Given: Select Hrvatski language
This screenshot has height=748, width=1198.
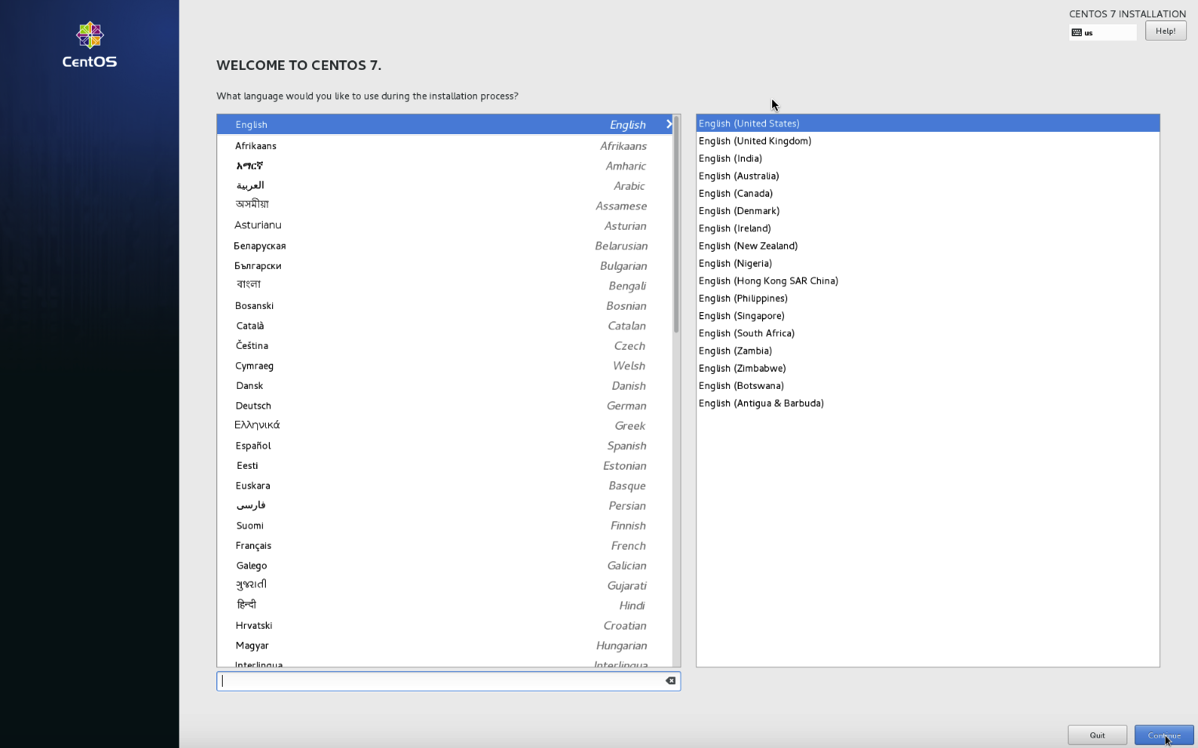Looking at the screenshot, I should click(445, 625).
